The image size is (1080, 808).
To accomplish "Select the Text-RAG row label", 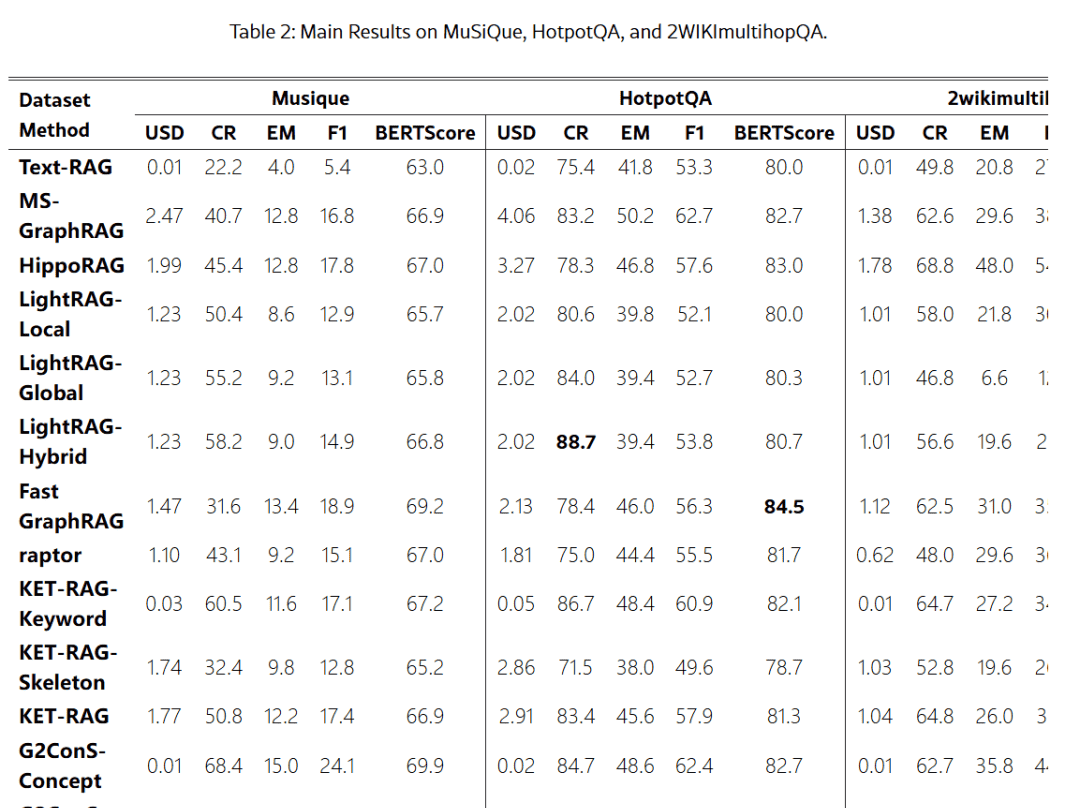I will coord(65,167).
